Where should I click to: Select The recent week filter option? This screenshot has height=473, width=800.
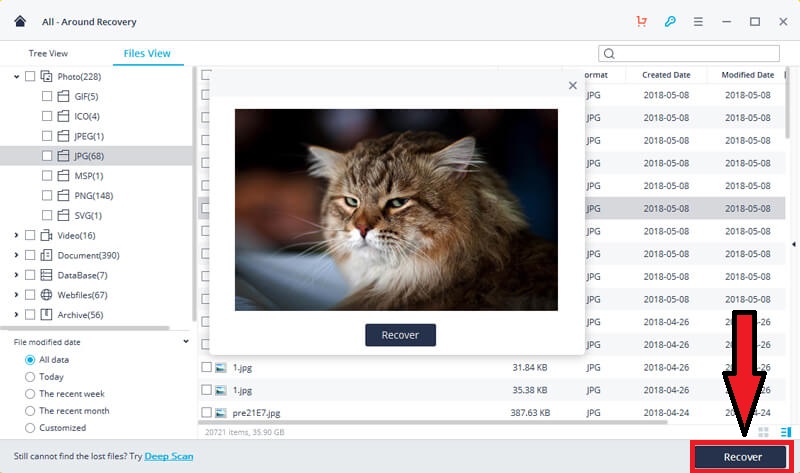click(30, 394)
